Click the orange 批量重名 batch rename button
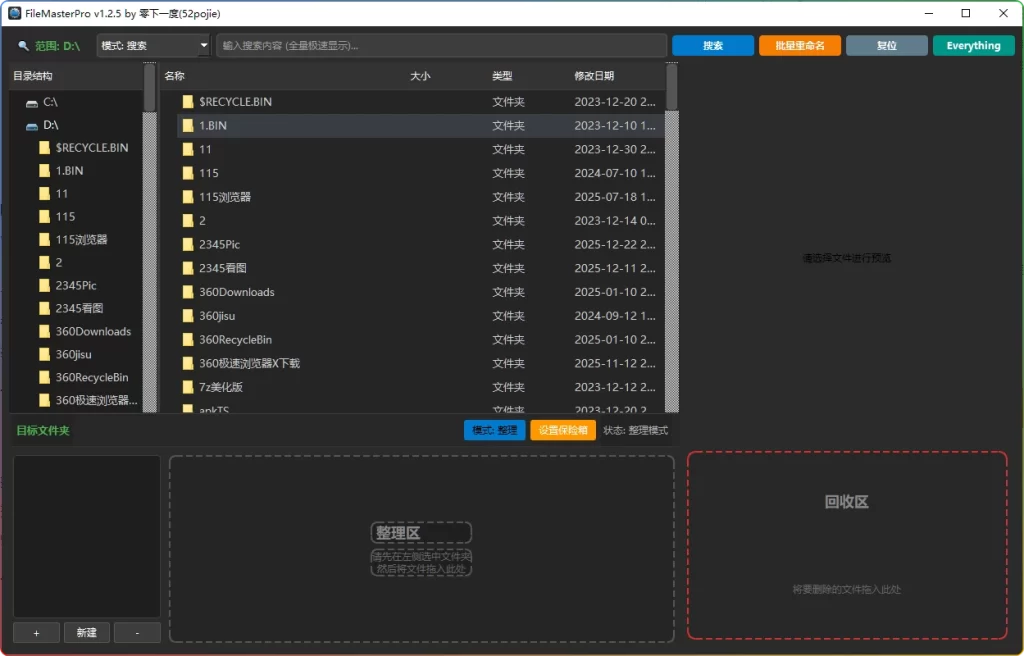 click(799, 45)
